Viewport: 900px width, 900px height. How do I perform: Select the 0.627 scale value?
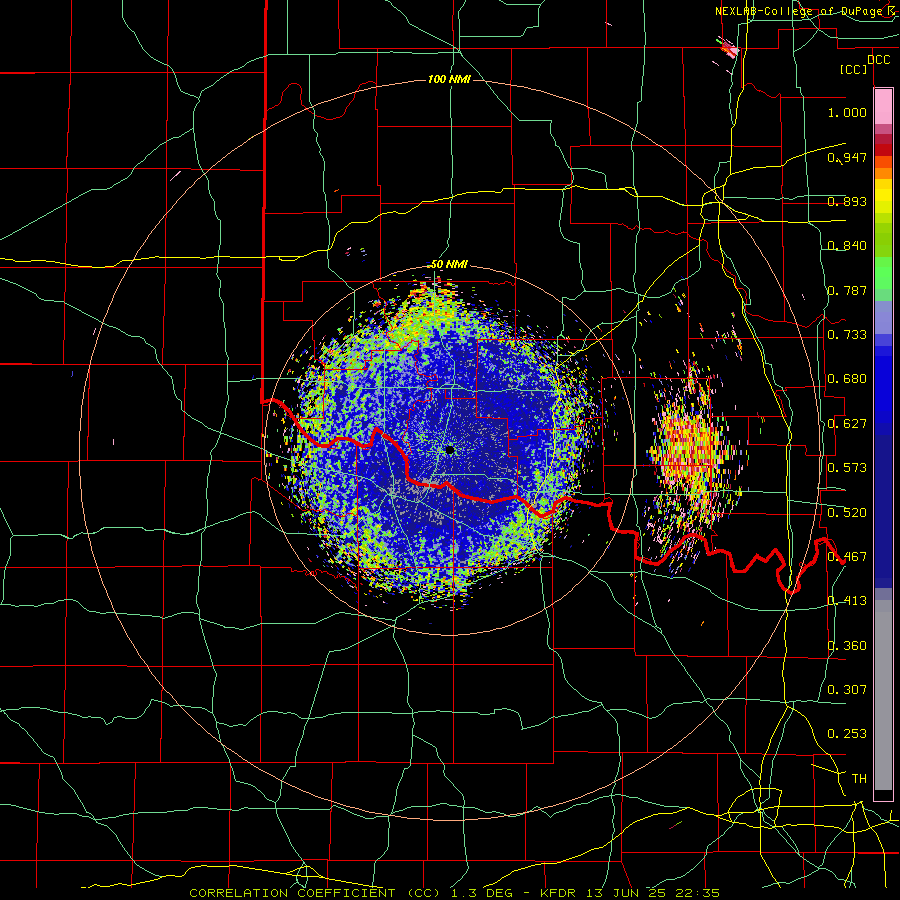point(847,424)
